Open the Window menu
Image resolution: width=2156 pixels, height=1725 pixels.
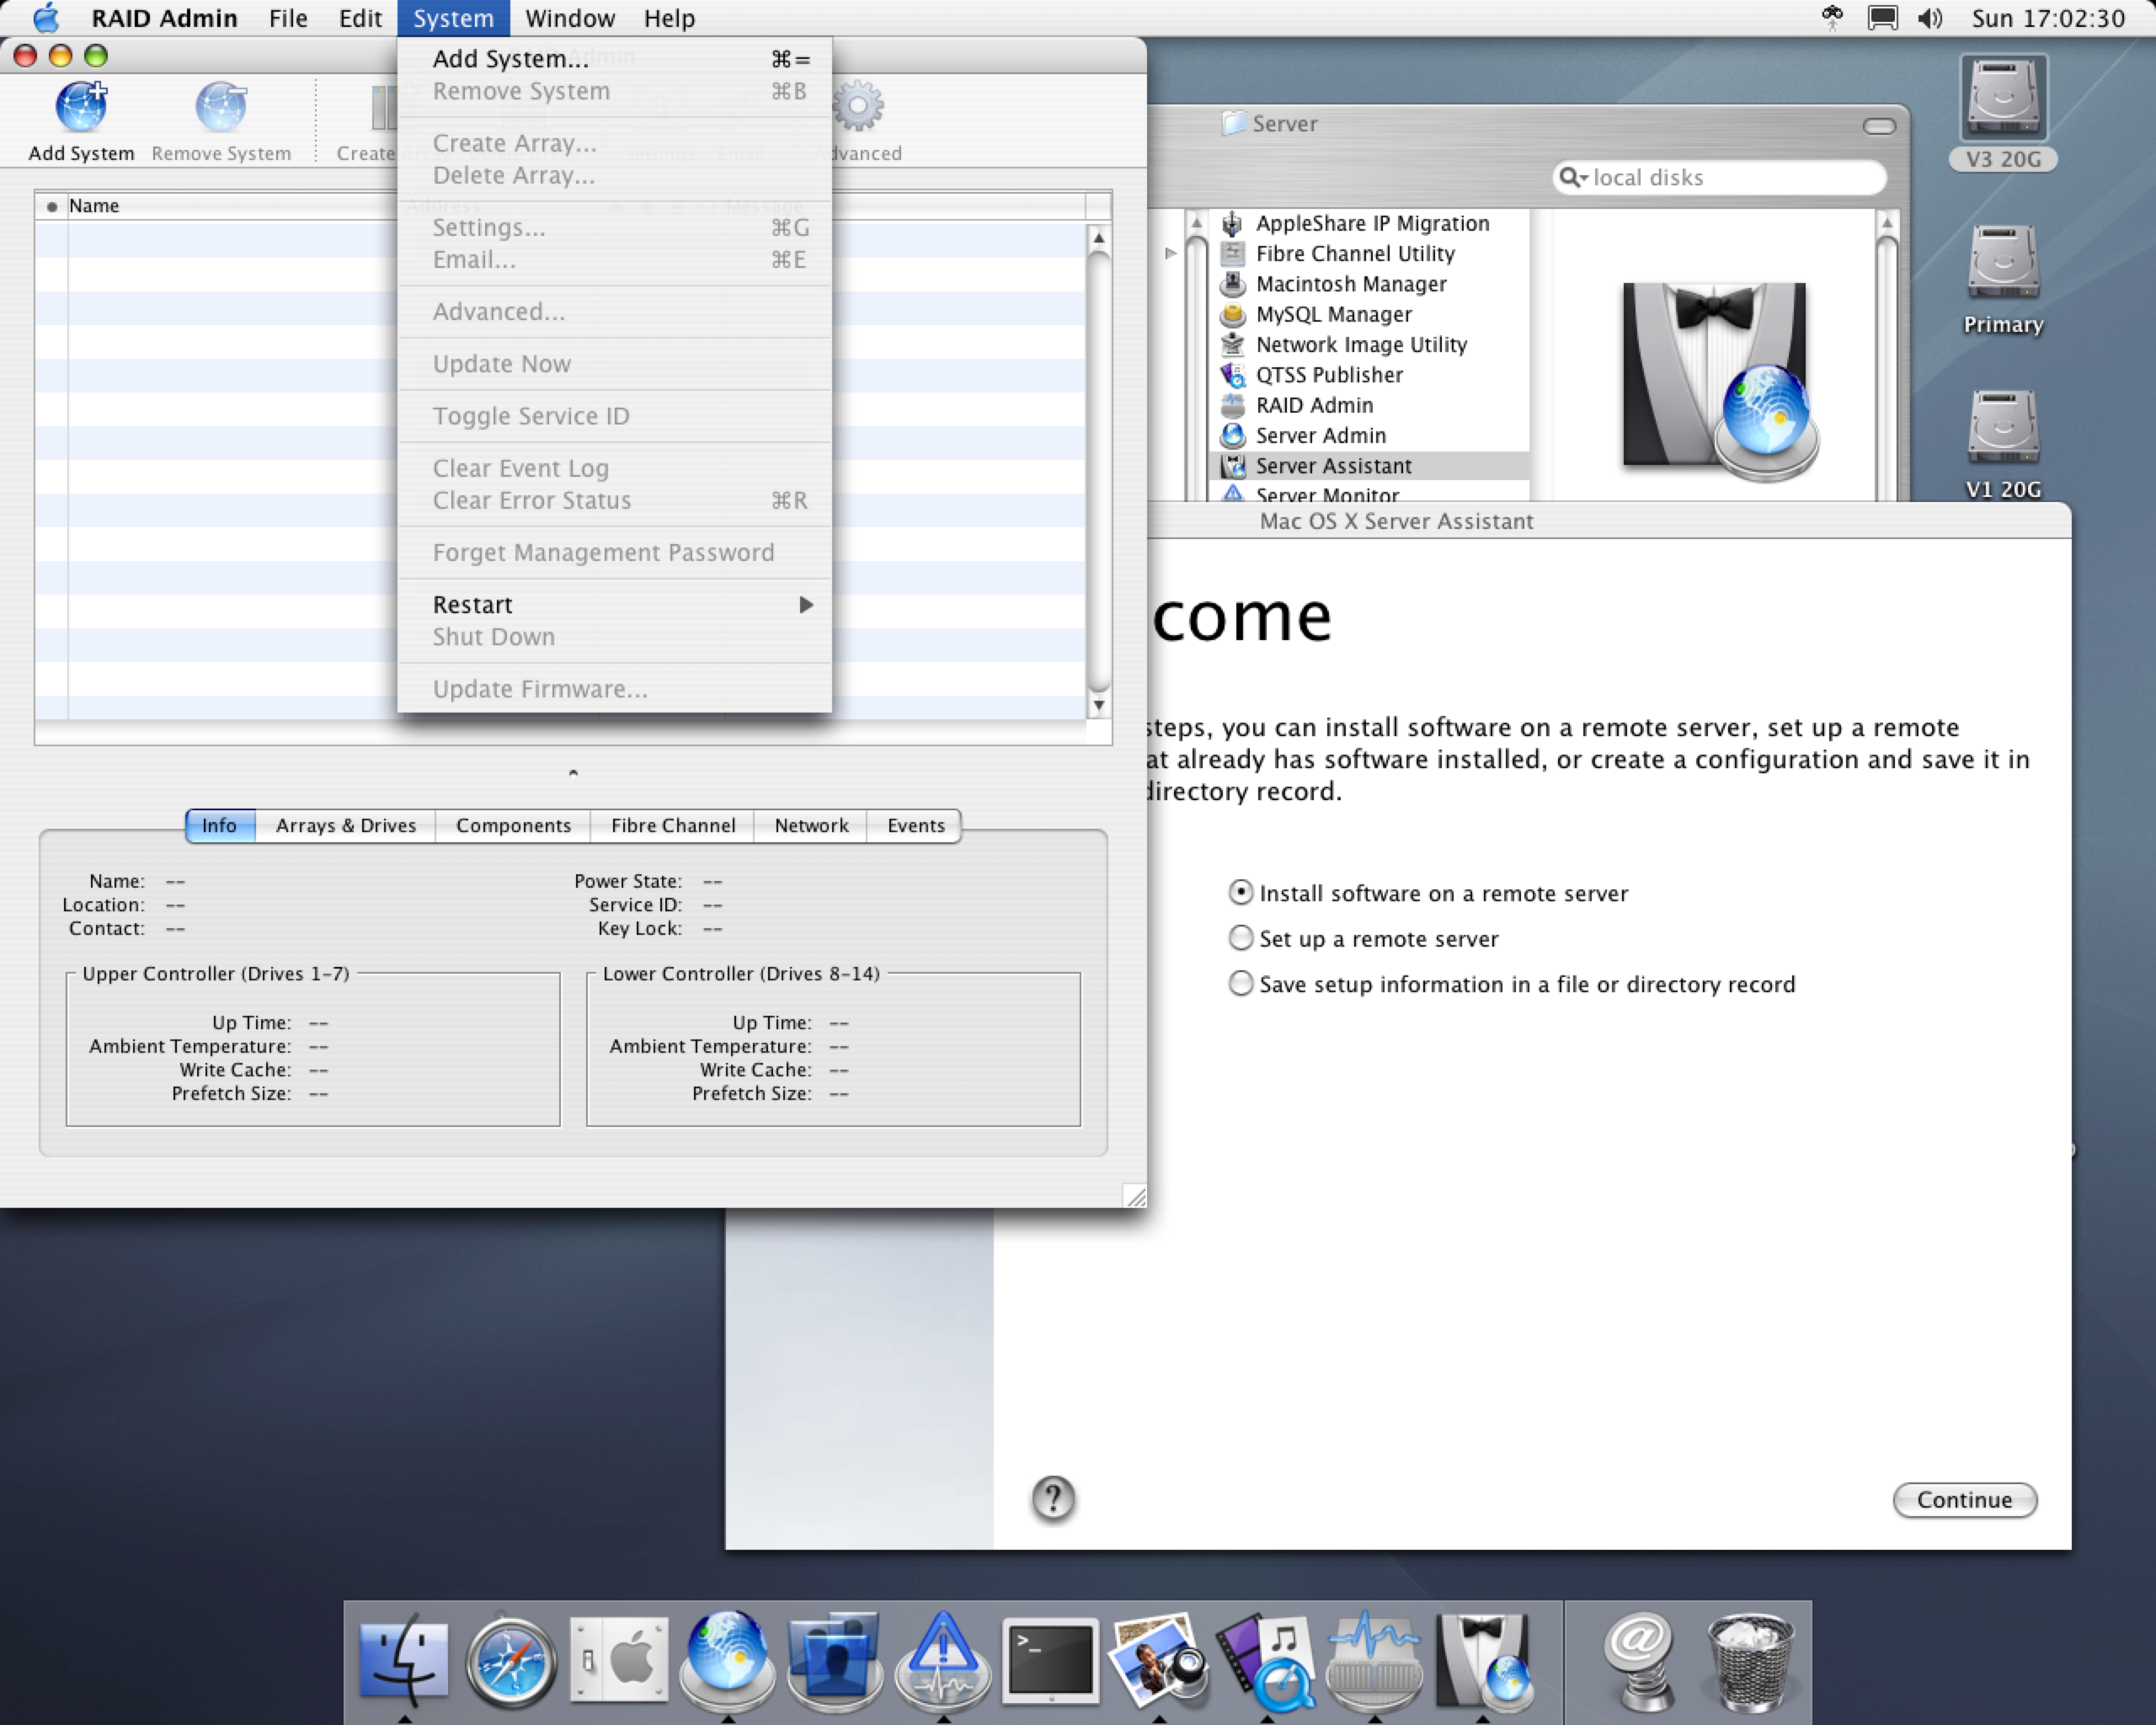point(570,18)
